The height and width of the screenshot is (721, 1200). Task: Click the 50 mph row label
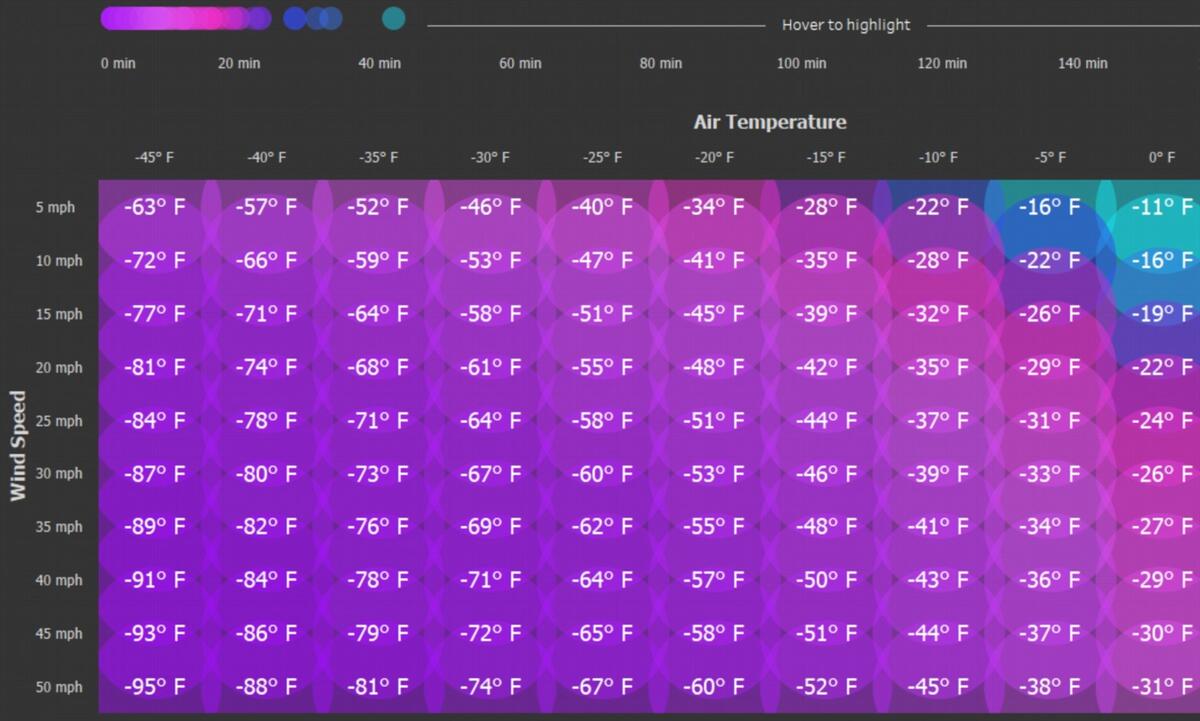(57, 687)
